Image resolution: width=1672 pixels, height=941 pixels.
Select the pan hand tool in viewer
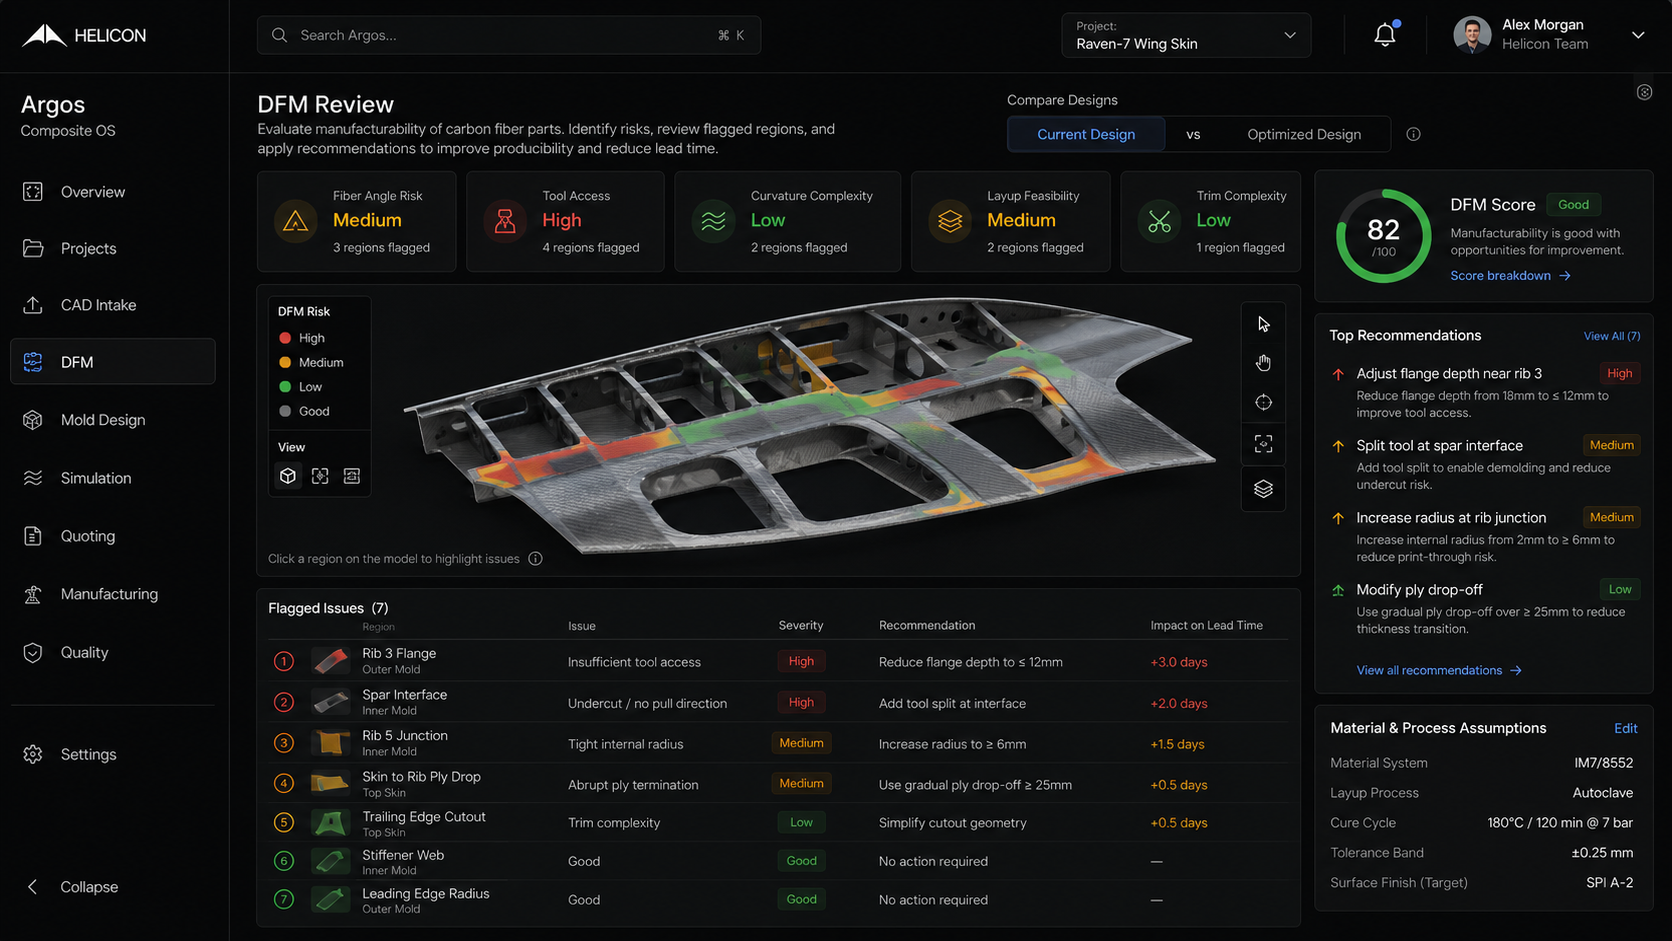pyautogui.click(x=1264, y=363)
